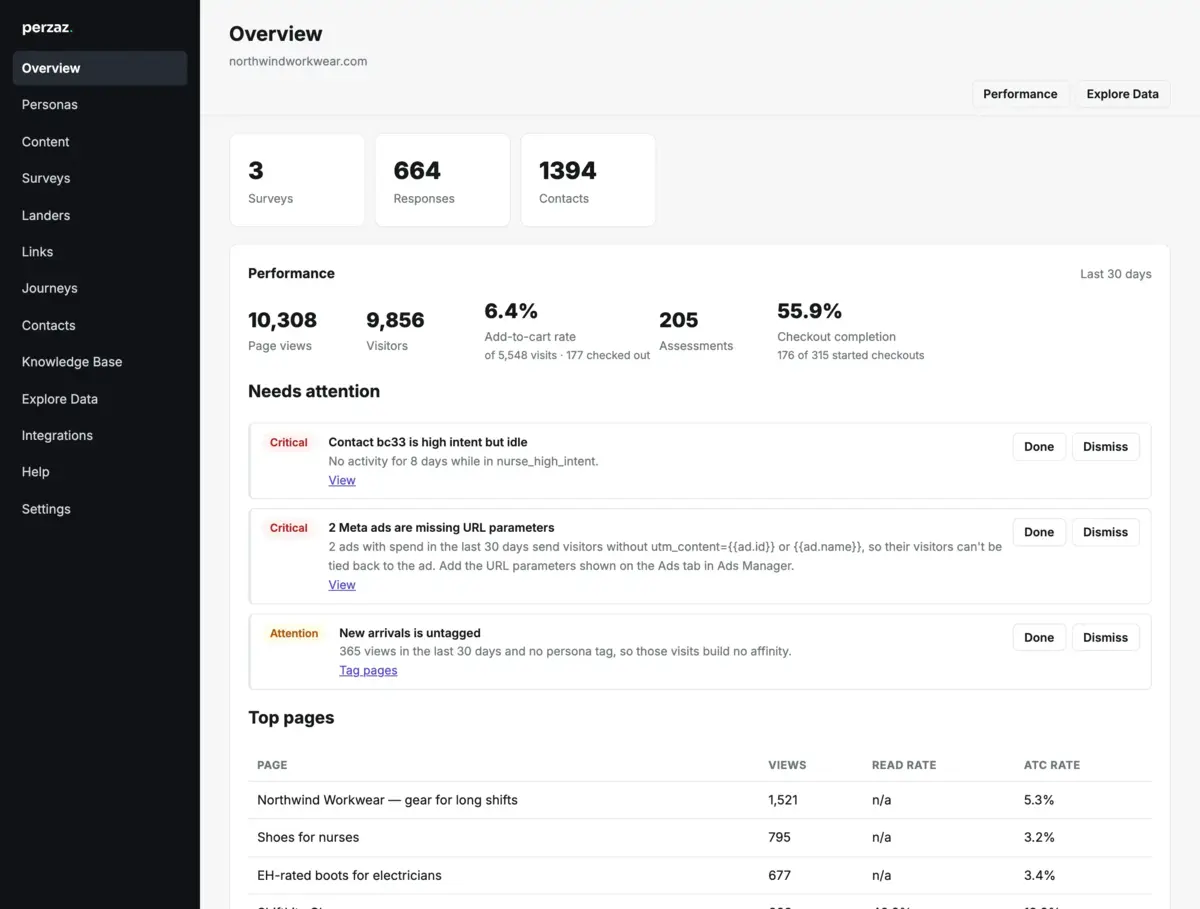
Task: Dismiss the New arrivals untagged alert
Action: coord(1105,637)
